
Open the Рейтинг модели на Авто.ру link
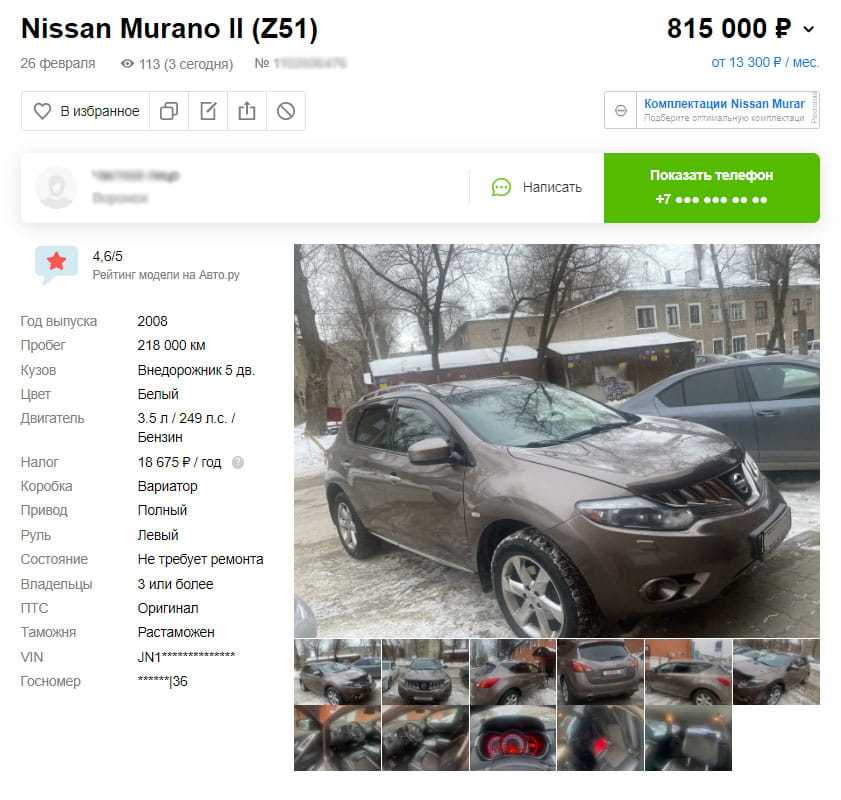coord(166,275)
